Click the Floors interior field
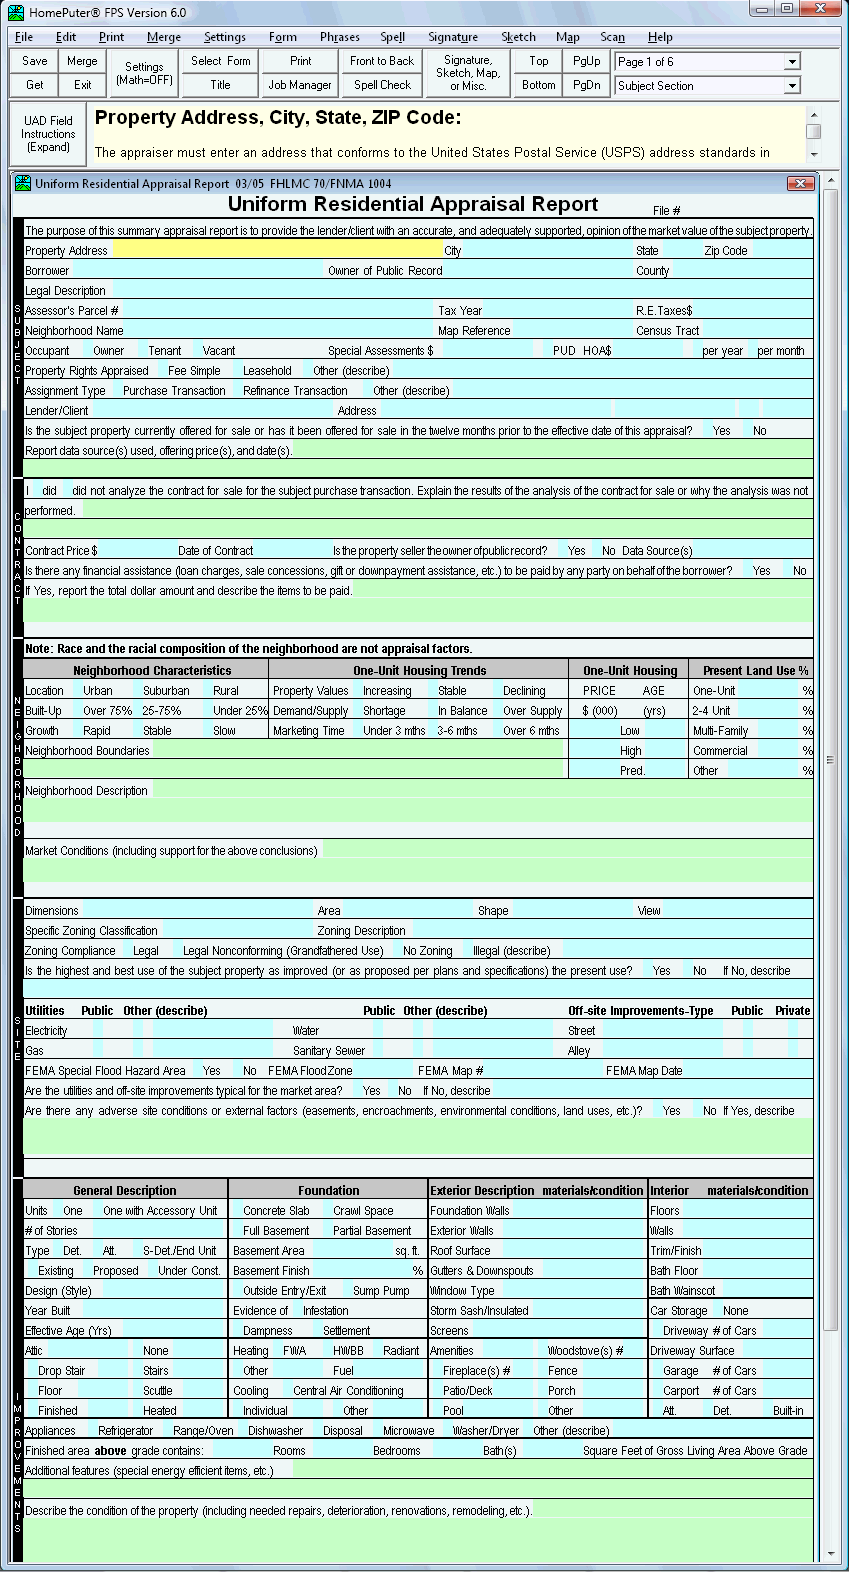The width and height of the screenshot is (849, 1572). pos(746,1210)
